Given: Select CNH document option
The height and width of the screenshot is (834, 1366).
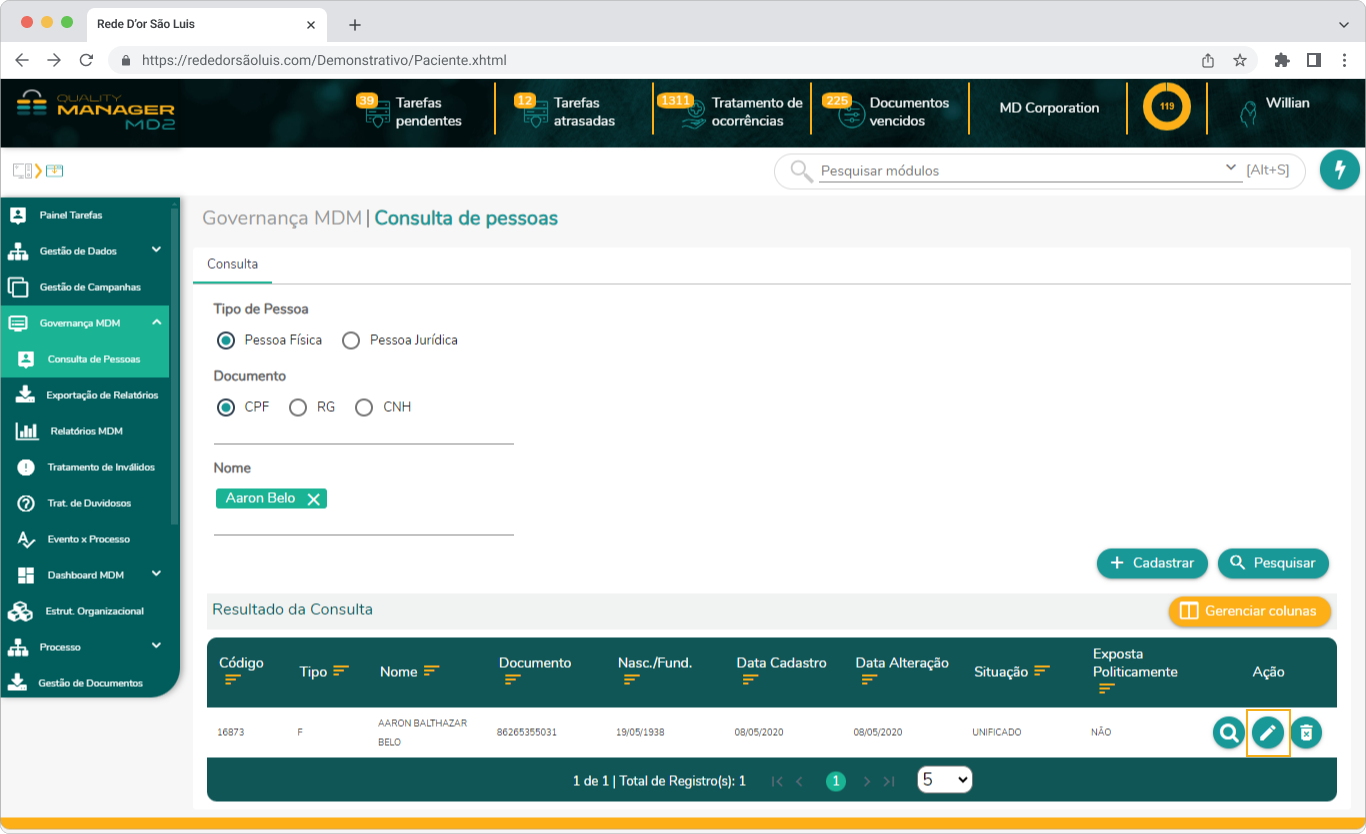Looking at the screenshot, I should (363, 407).
